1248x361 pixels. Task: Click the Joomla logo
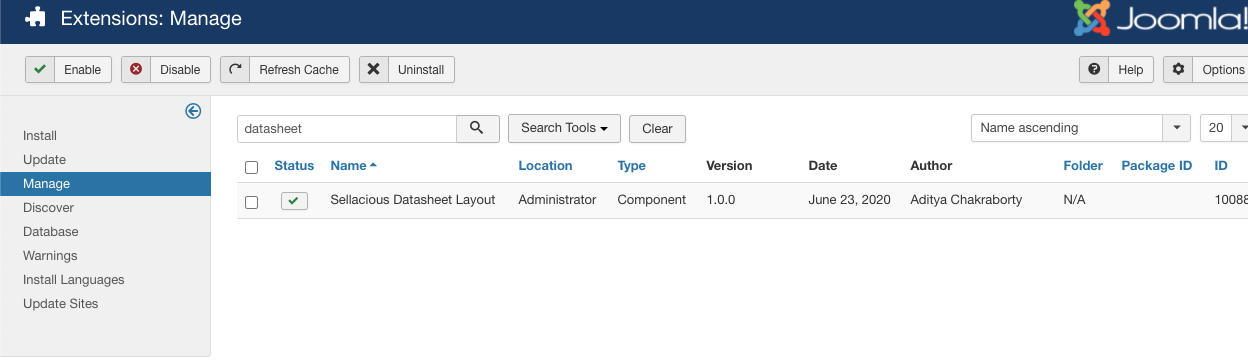(1160, 18)
